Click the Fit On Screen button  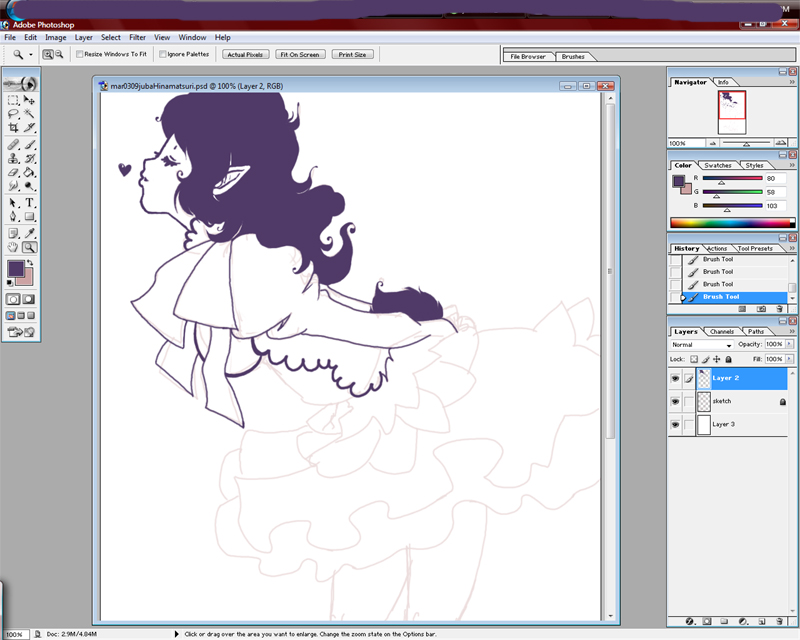pos(300,55)
